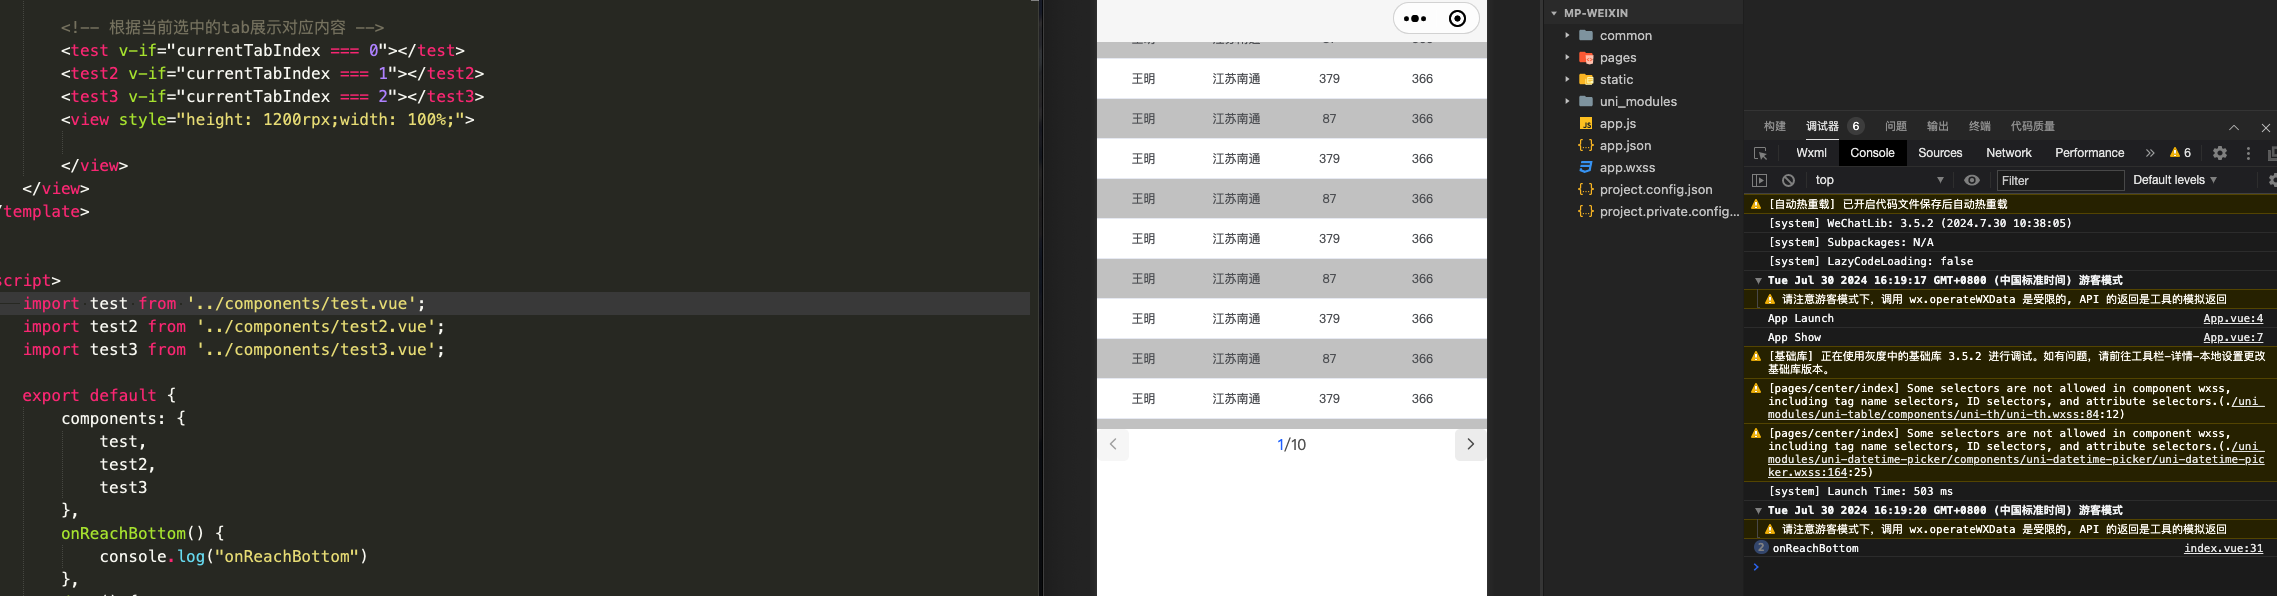Follow the App.vue:7 source link

pyautogui.click(x=2233, y=337)
